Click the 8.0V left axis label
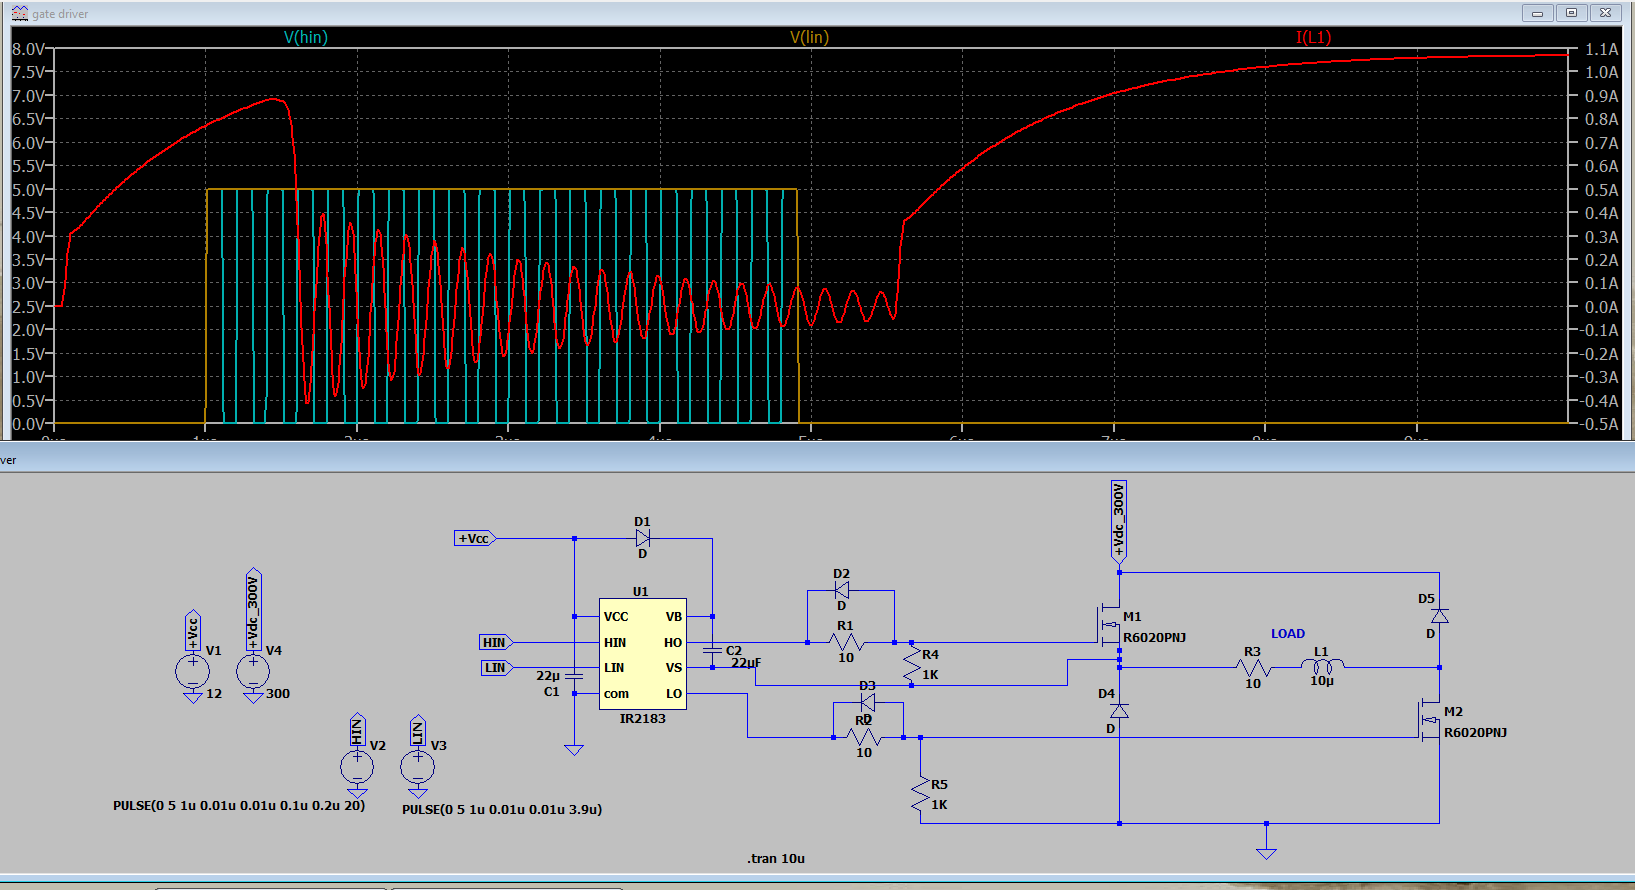 click(28, 48)
